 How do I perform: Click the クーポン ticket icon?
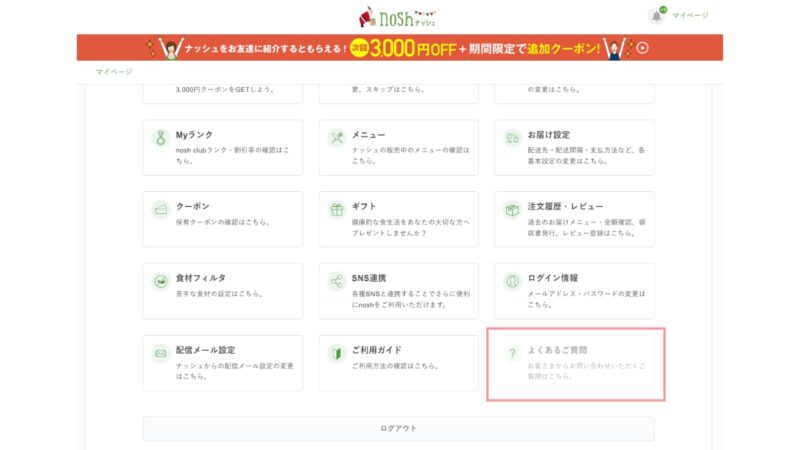pyautogui.click(x=161, y=209)
